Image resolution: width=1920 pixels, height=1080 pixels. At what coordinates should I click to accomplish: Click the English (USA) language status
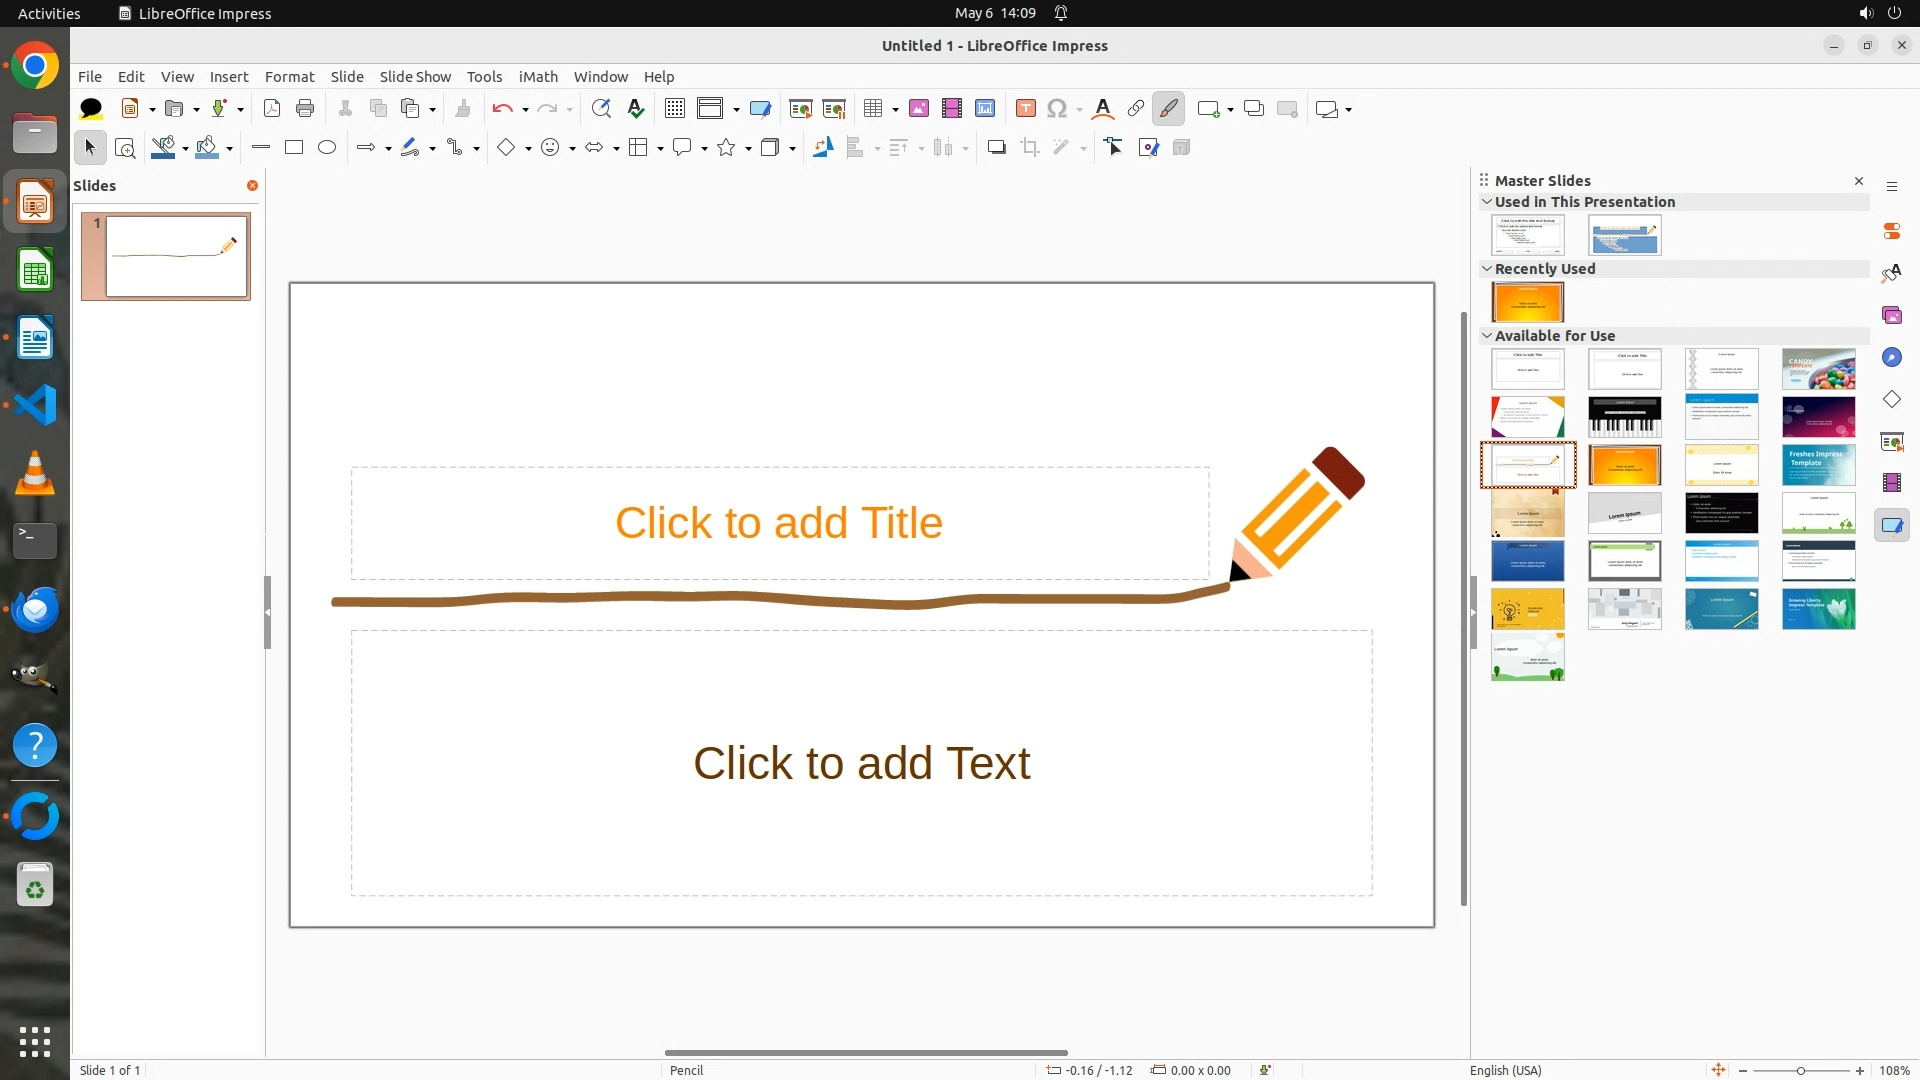pyautogui.click(x=1505, y=1070)
